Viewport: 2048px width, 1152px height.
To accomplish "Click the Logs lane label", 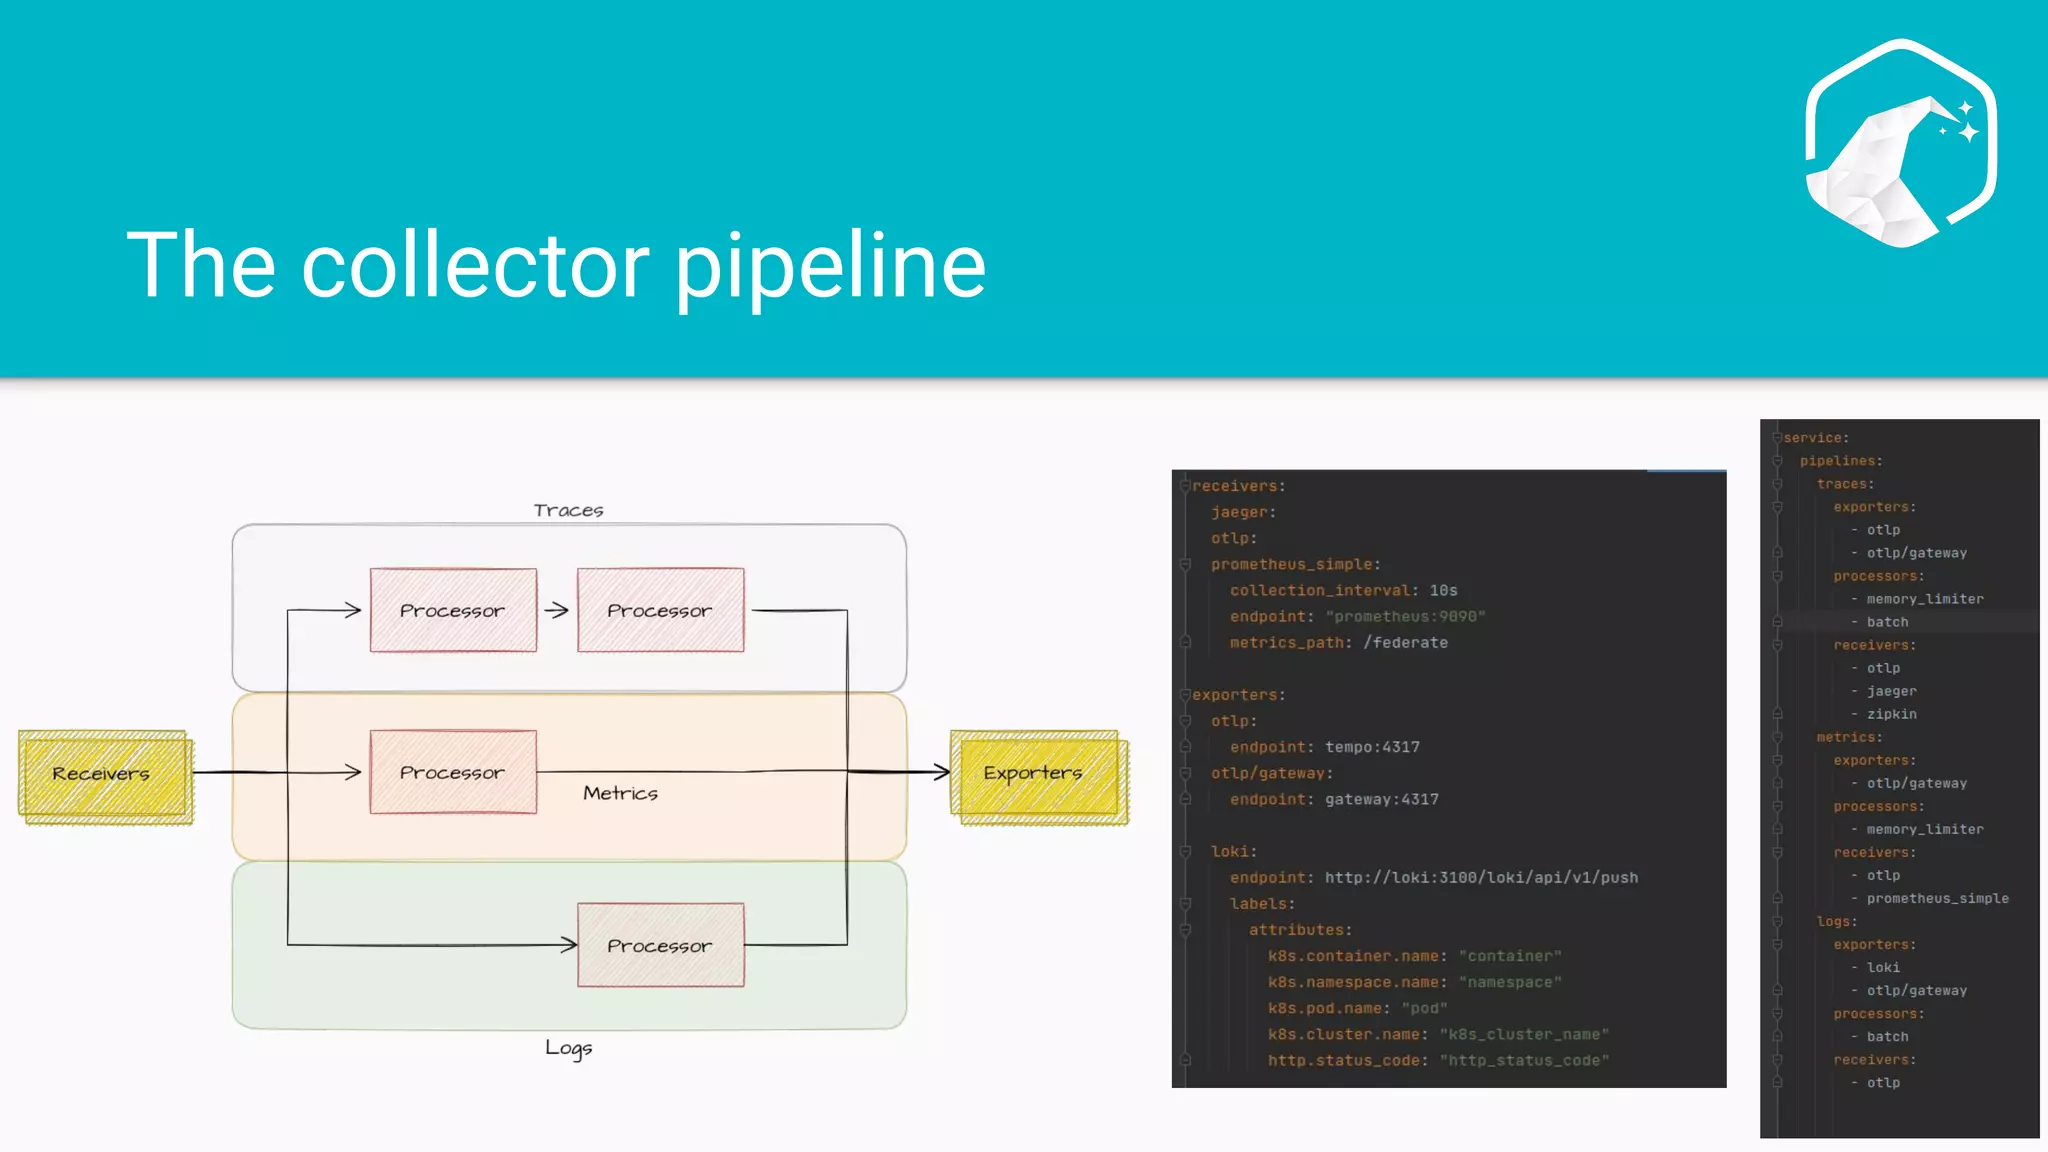I will (568, 1047).
